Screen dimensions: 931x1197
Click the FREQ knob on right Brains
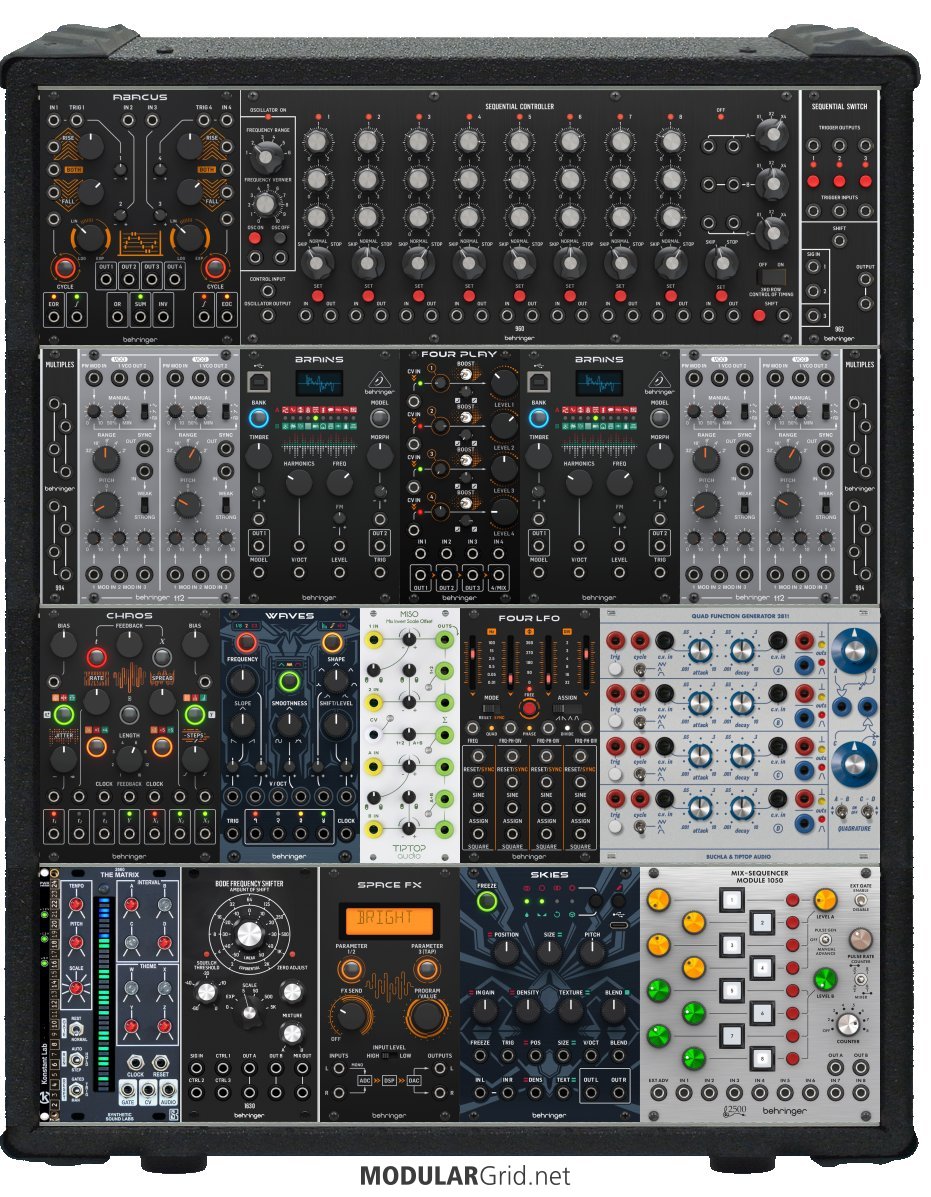pos(619,482)
